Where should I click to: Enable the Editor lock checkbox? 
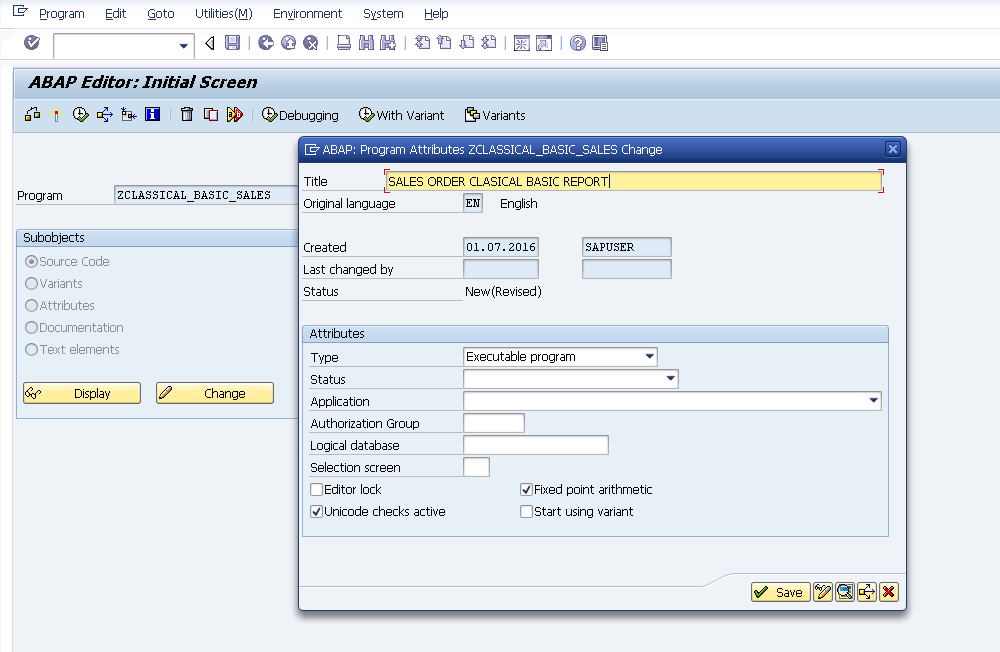coord(316,489)
